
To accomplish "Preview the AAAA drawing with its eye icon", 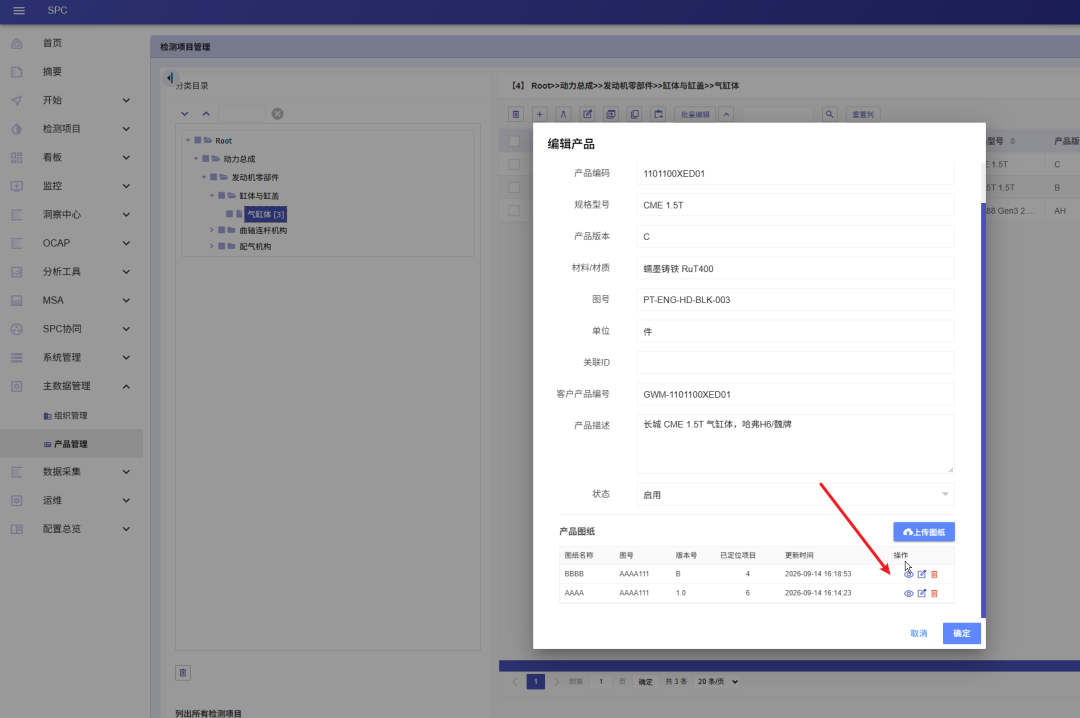I will point(908,593).
